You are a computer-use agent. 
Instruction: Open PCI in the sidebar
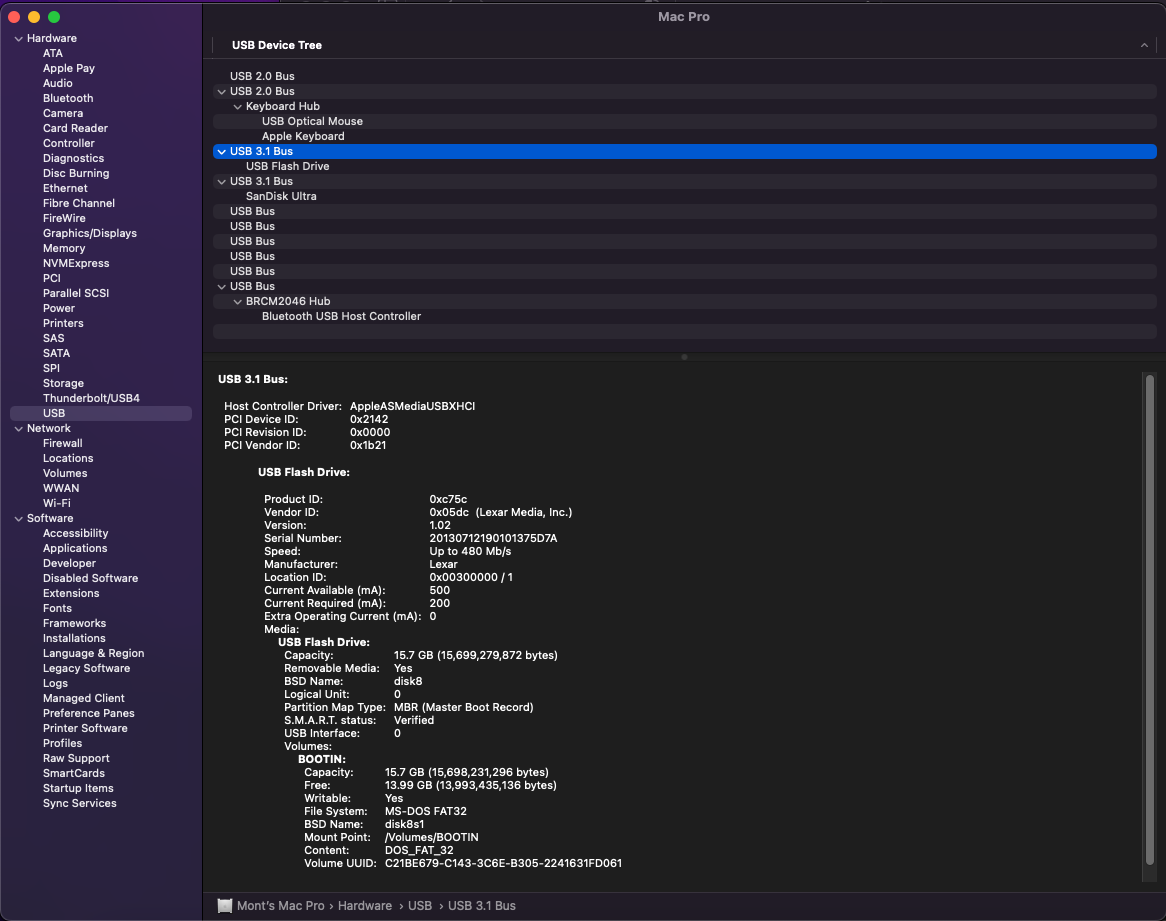click(51, 278)
